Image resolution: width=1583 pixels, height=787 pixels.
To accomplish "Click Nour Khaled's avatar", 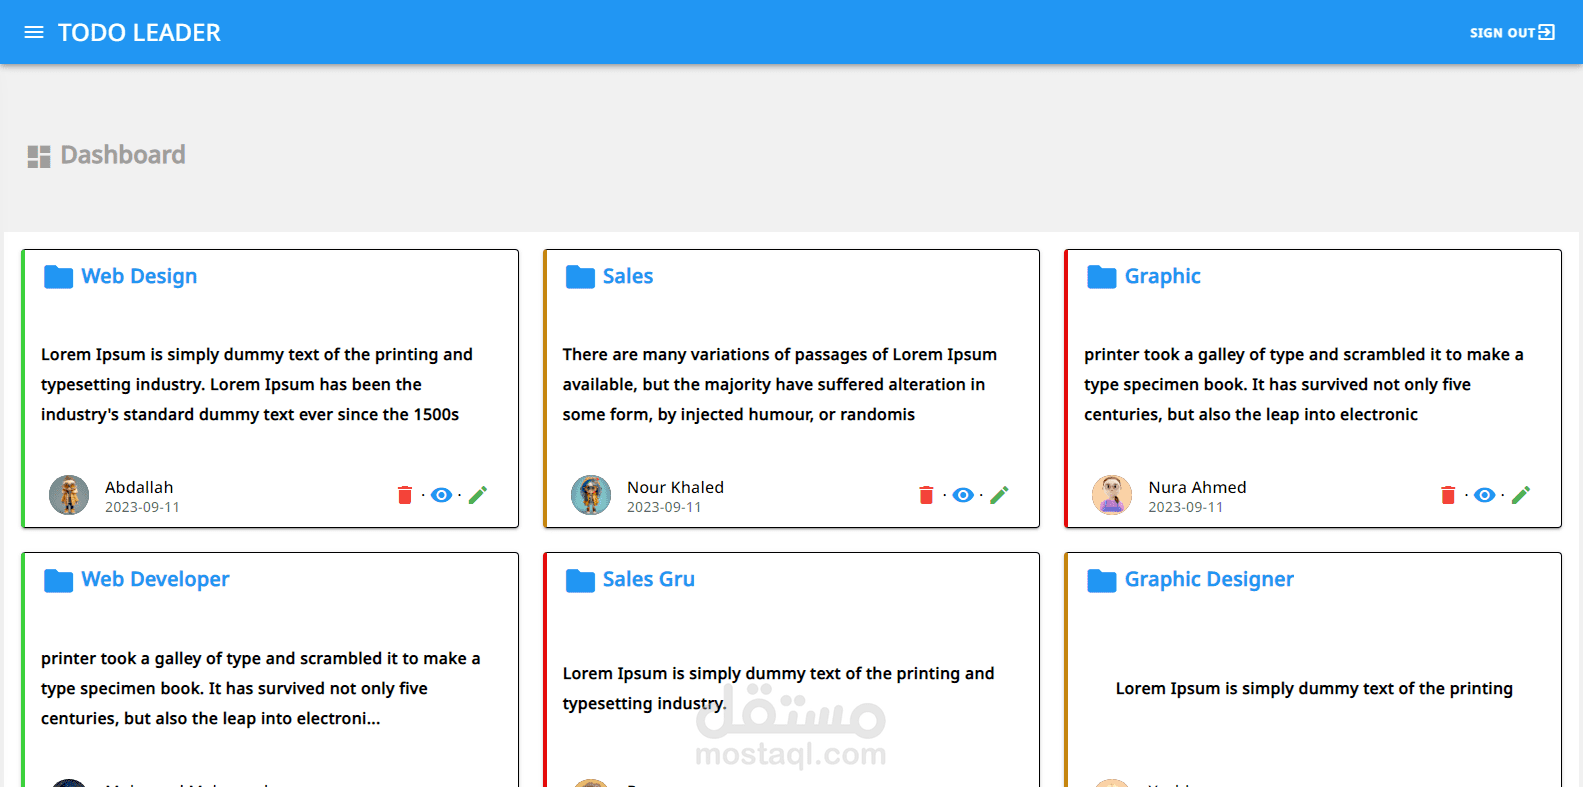I will [x=591, y=495].
